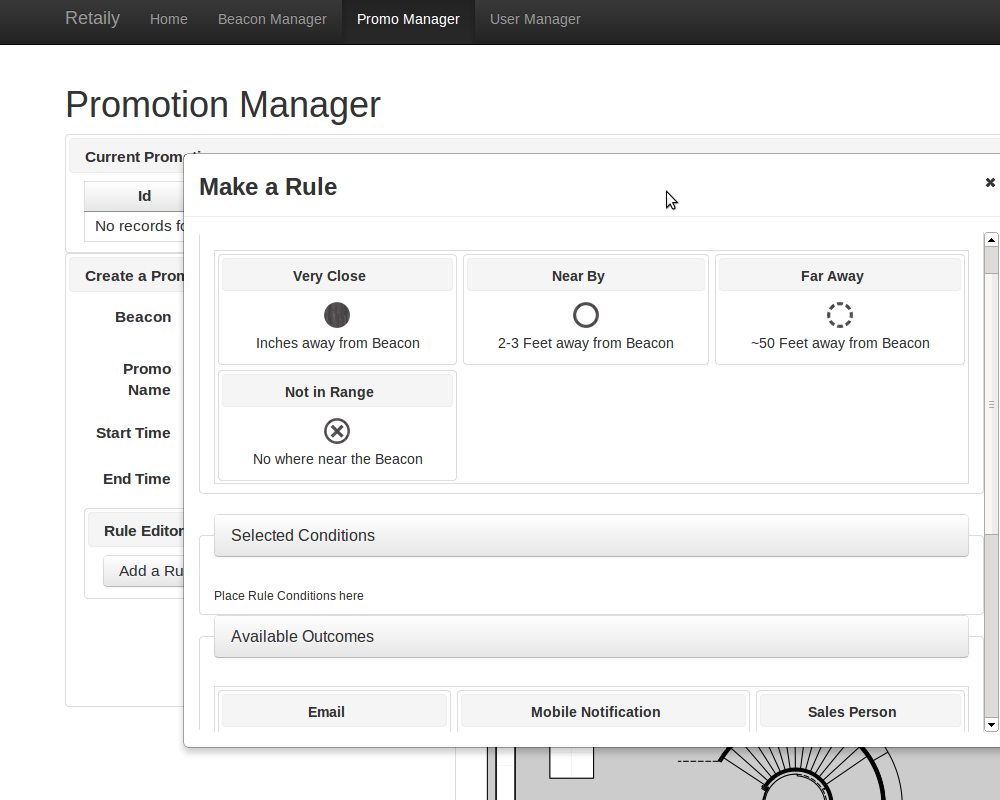
Task: Click the Promo Name field label
Action: (x=147, y=380)
